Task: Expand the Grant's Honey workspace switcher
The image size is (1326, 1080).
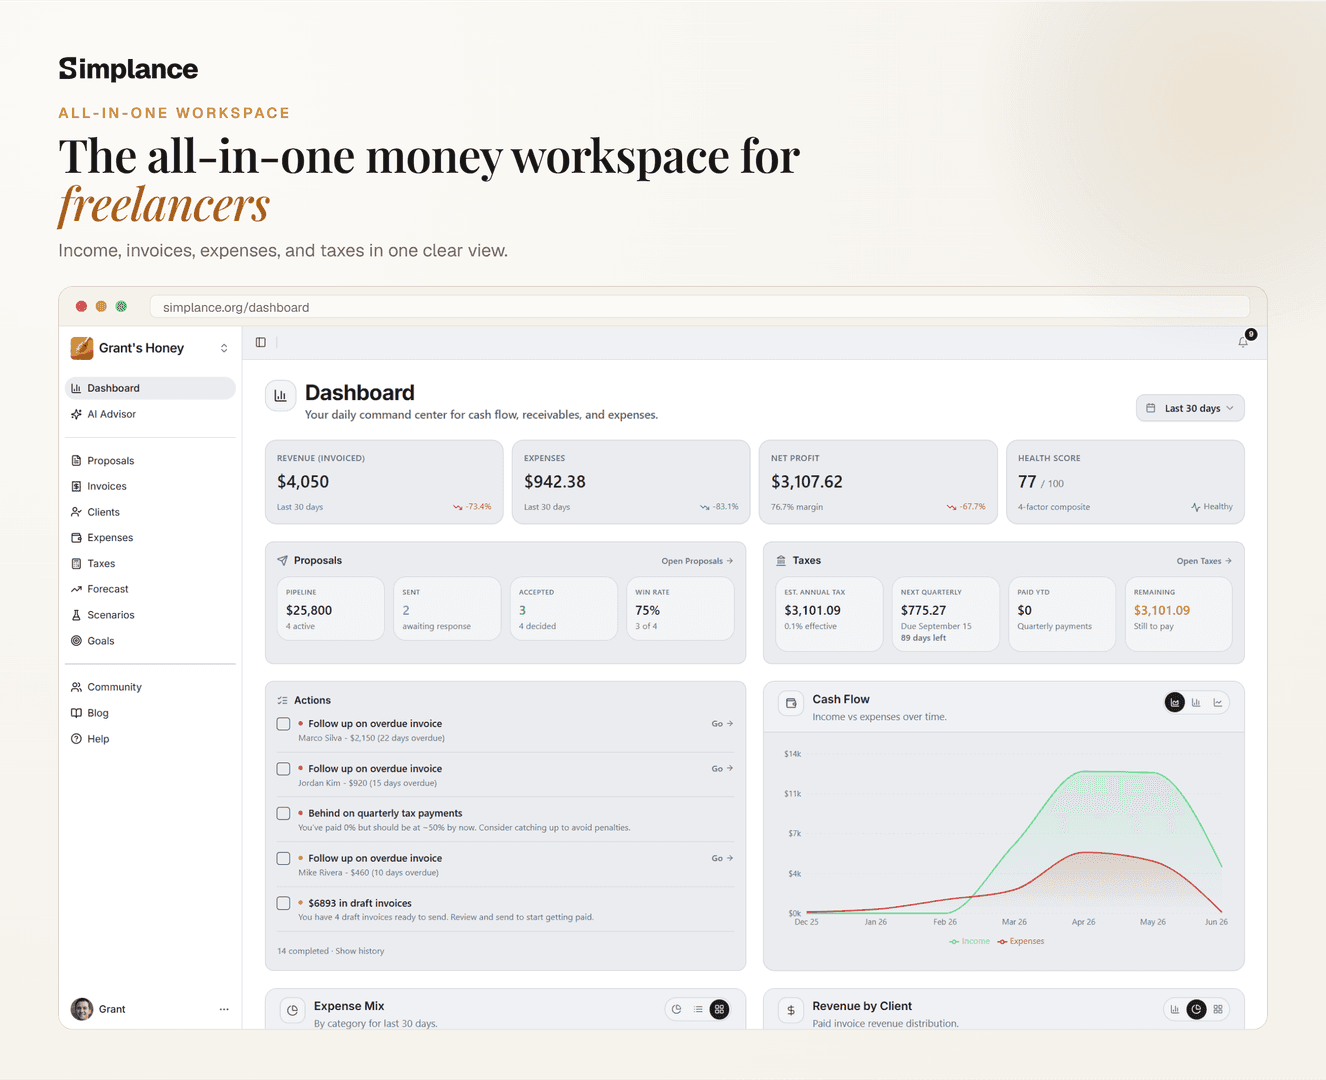Action: pos(224,348)
